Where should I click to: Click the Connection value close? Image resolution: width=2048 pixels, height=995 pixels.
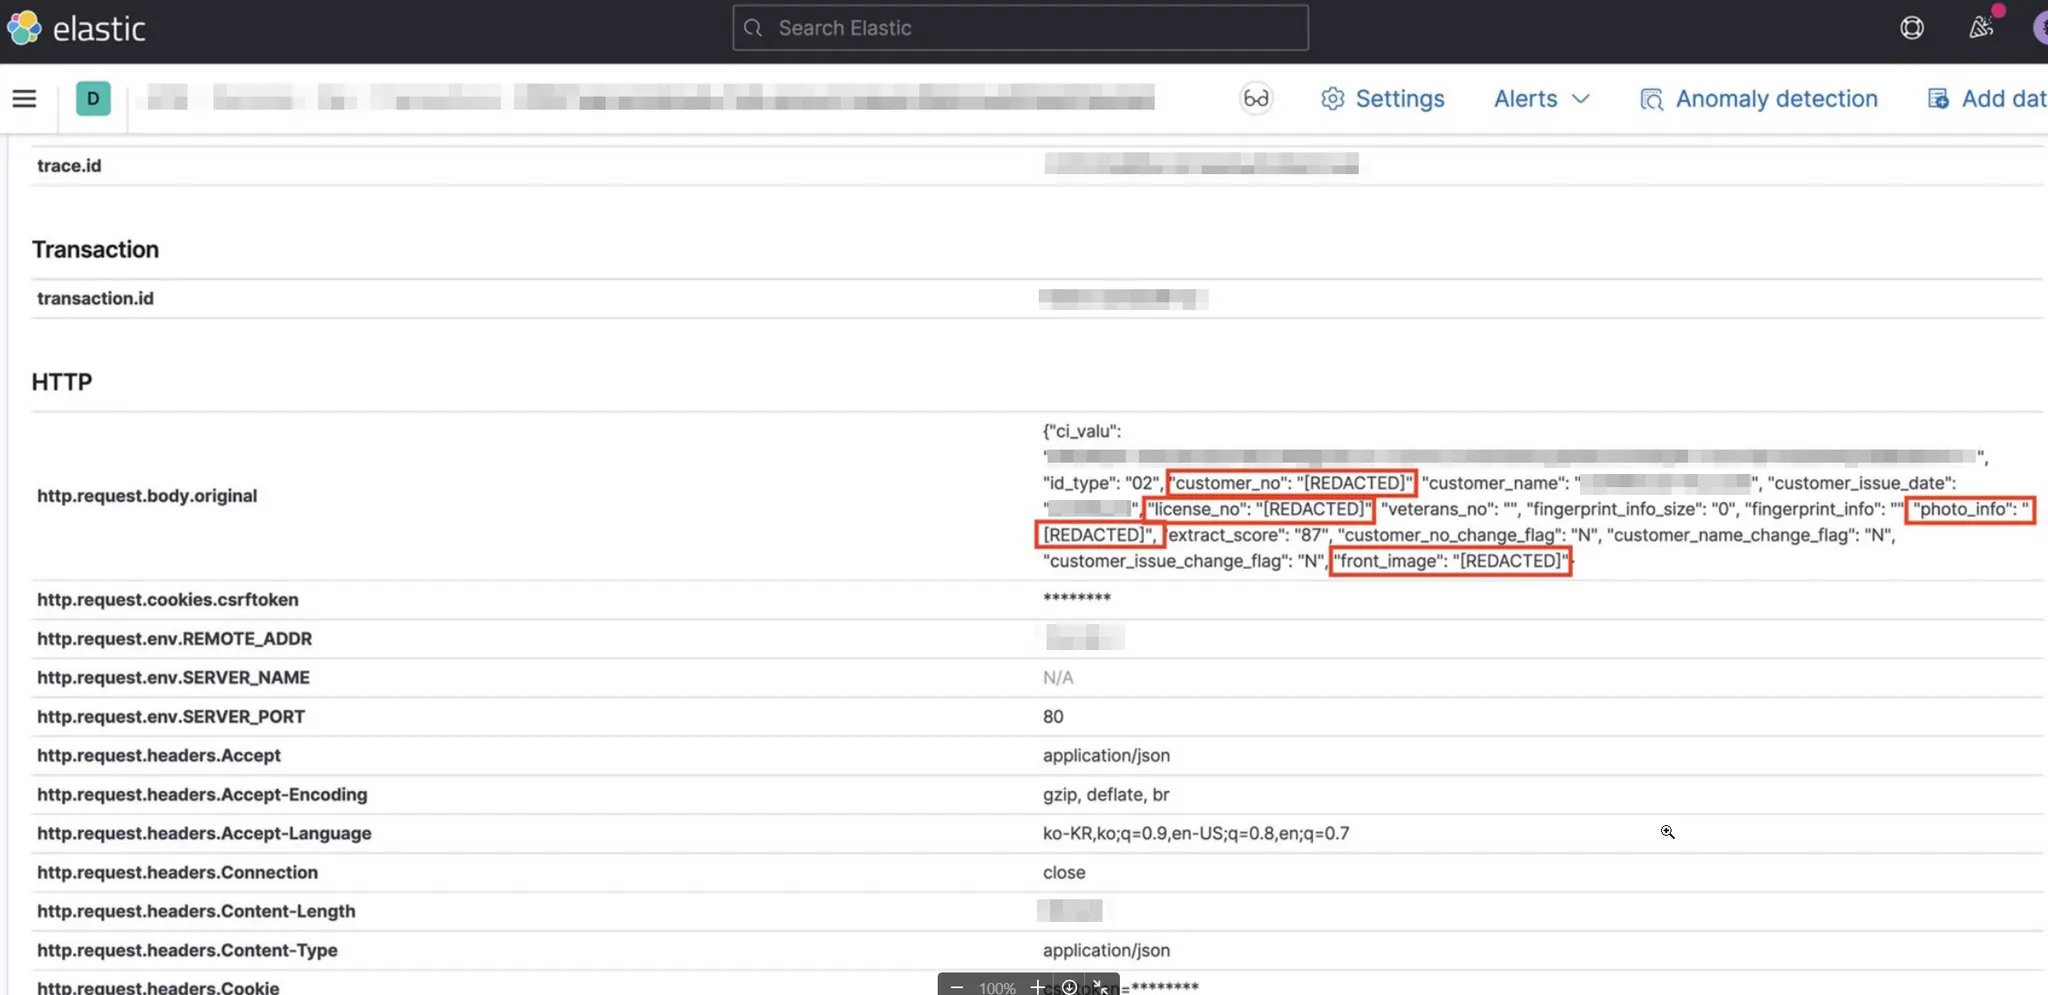click(1064, 873)
